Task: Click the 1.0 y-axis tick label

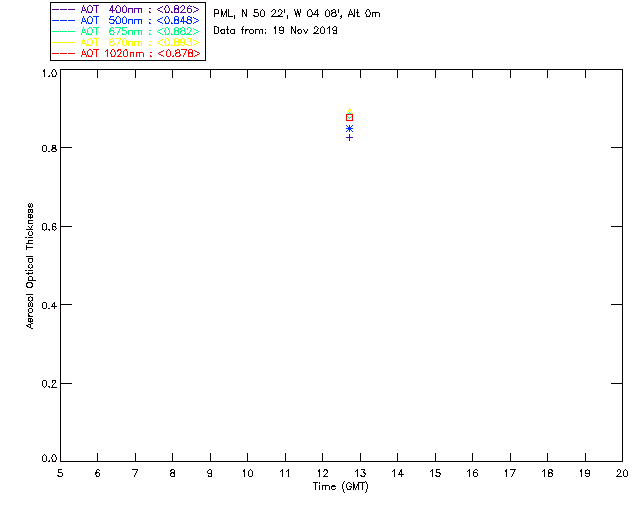Action: coord(49,73)
